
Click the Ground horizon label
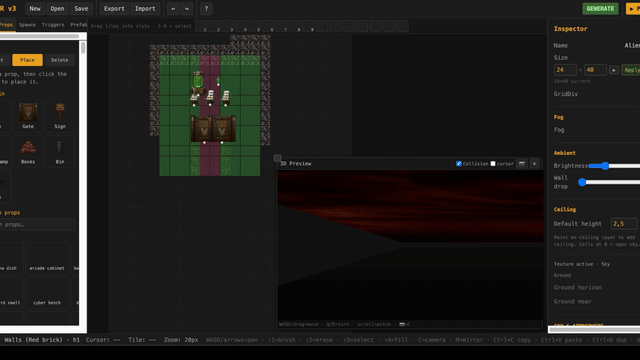click(578, 287)
